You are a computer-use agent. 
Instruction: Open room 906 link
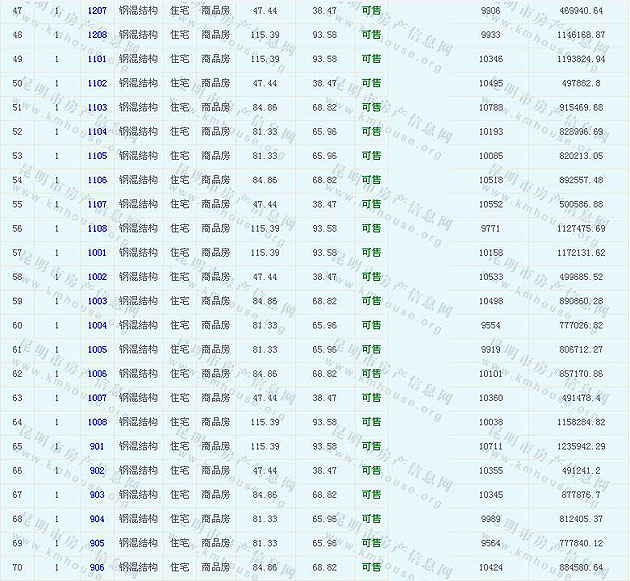click(x=97, y=568)
